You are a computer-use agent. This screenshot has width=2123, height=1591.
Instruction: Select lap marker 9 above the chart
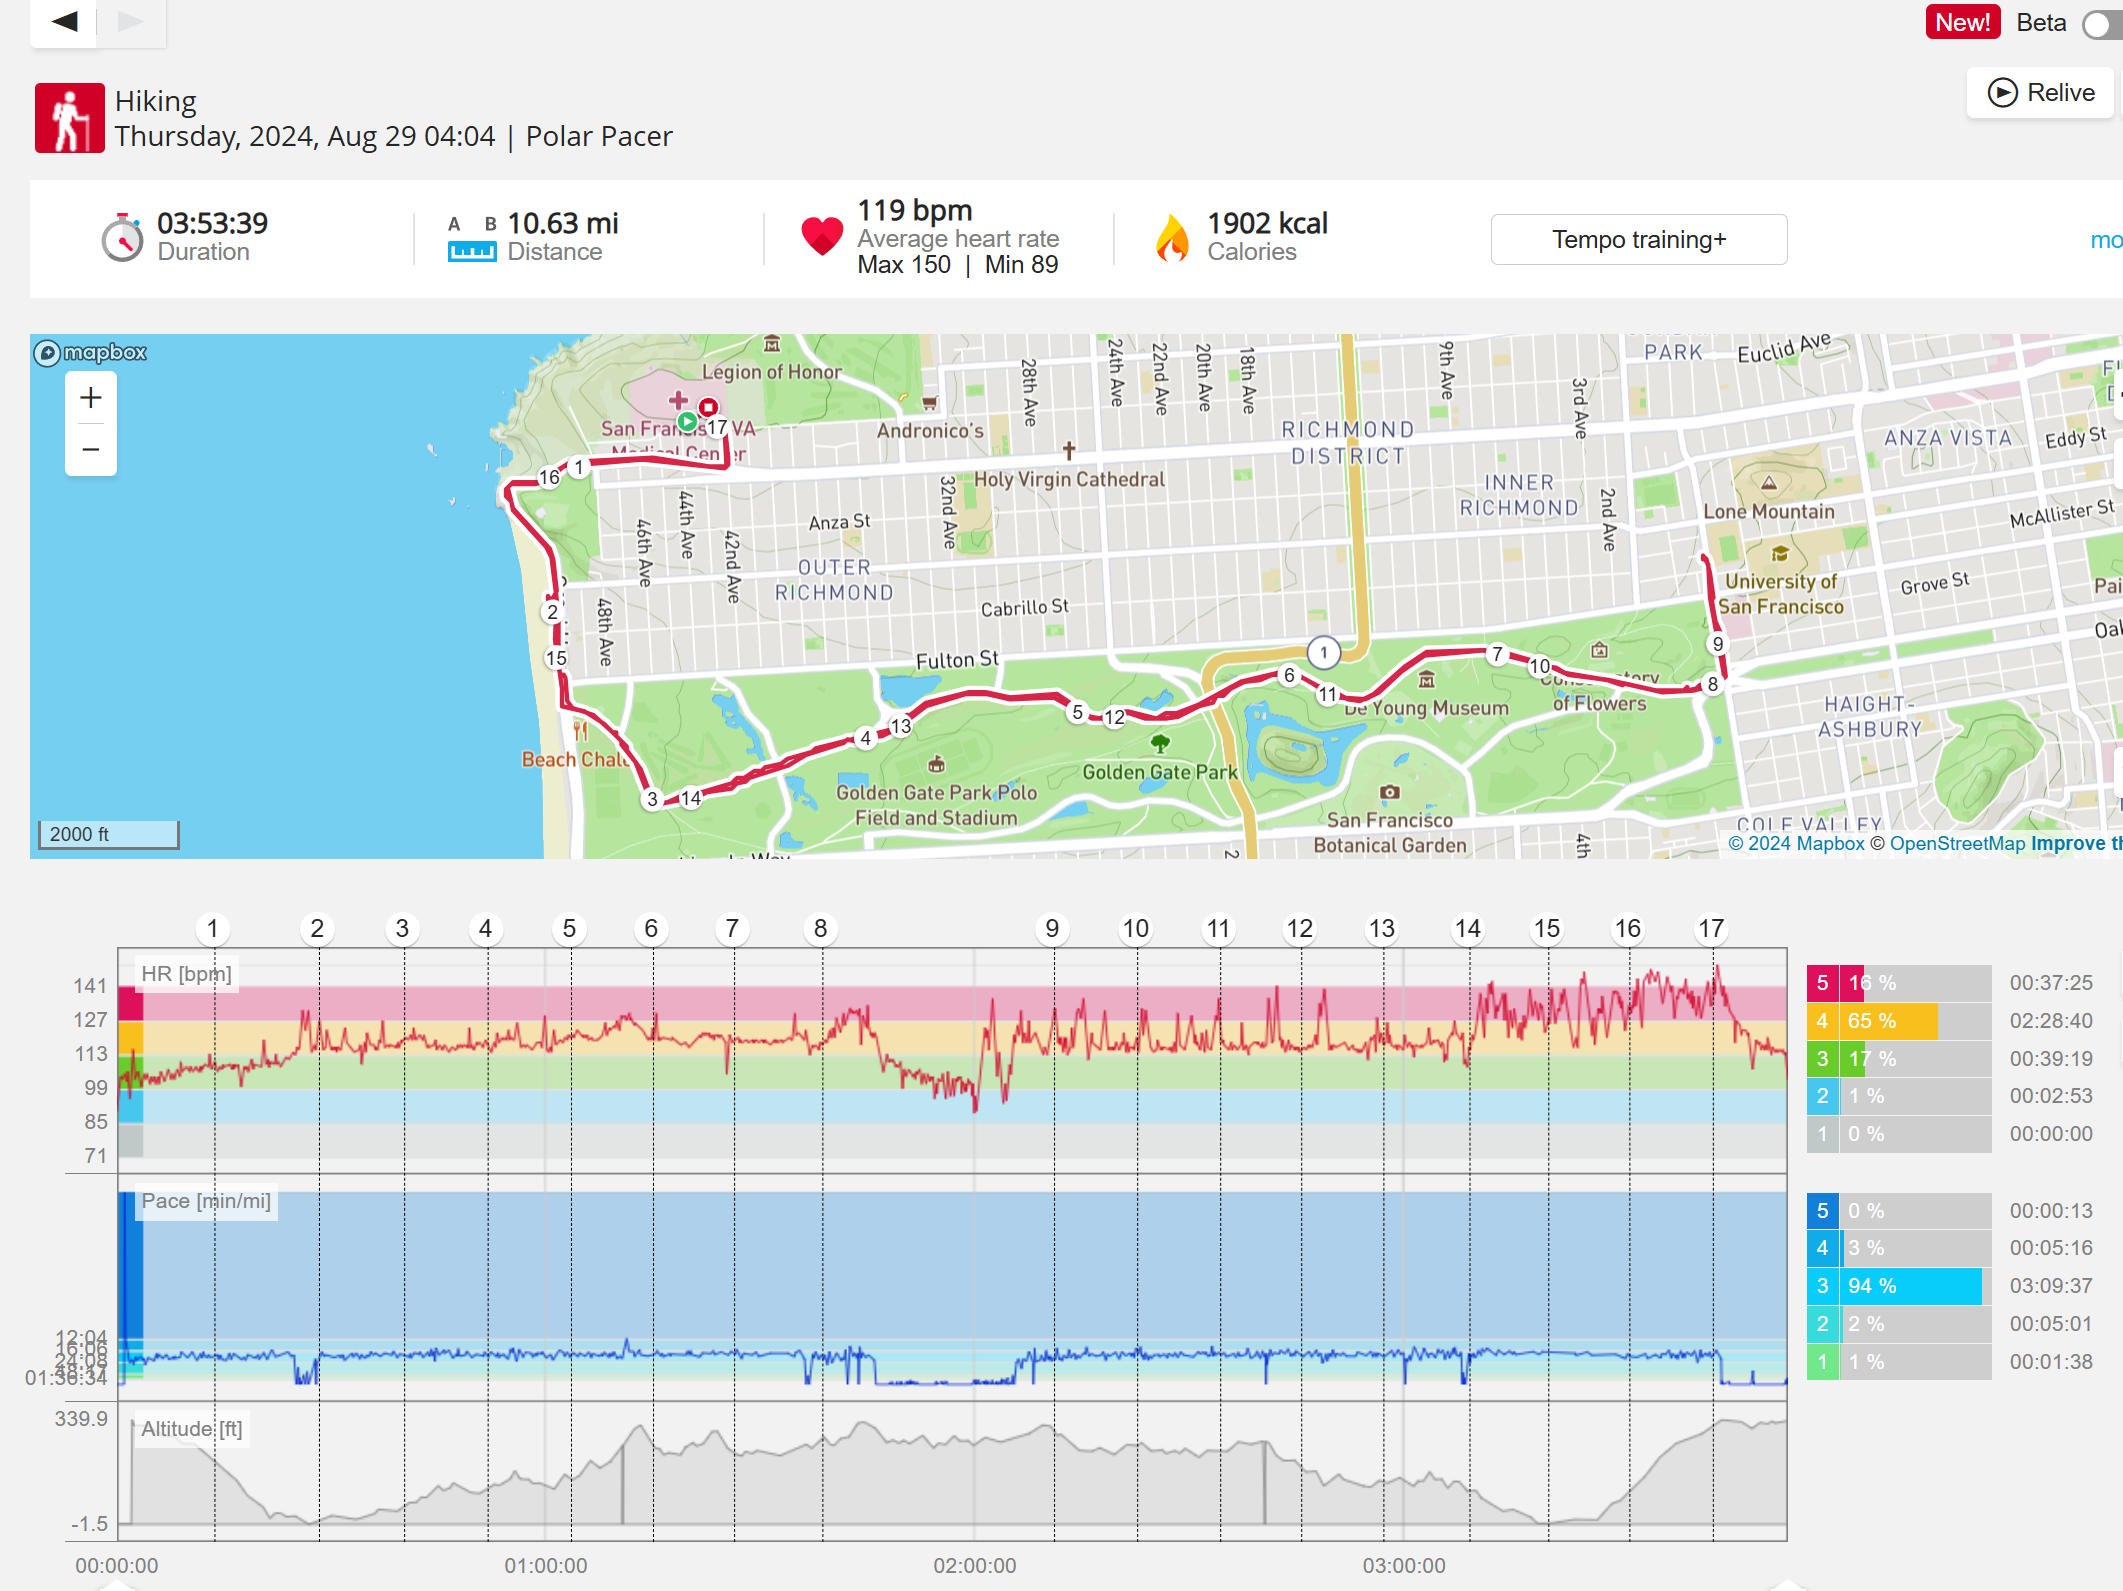[x=1052, y=929]
